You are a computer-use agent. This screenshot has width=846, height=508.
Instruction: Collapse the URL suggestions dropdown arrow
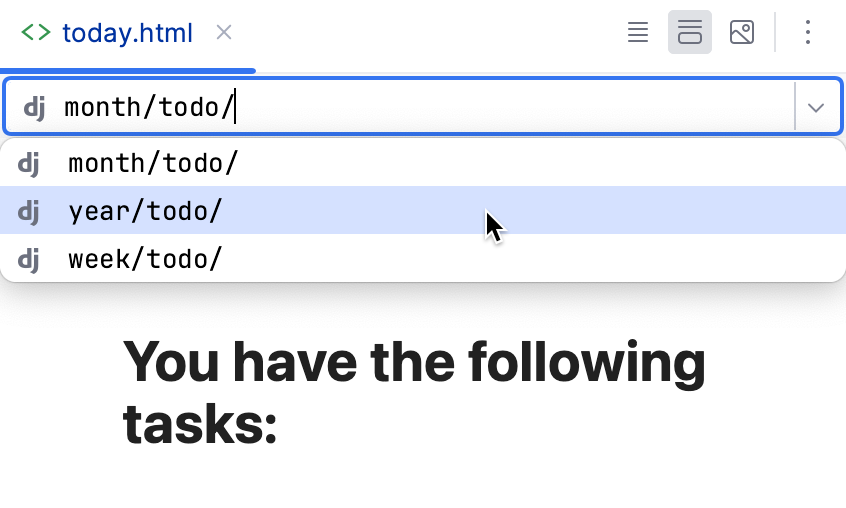tap(816, 107)
